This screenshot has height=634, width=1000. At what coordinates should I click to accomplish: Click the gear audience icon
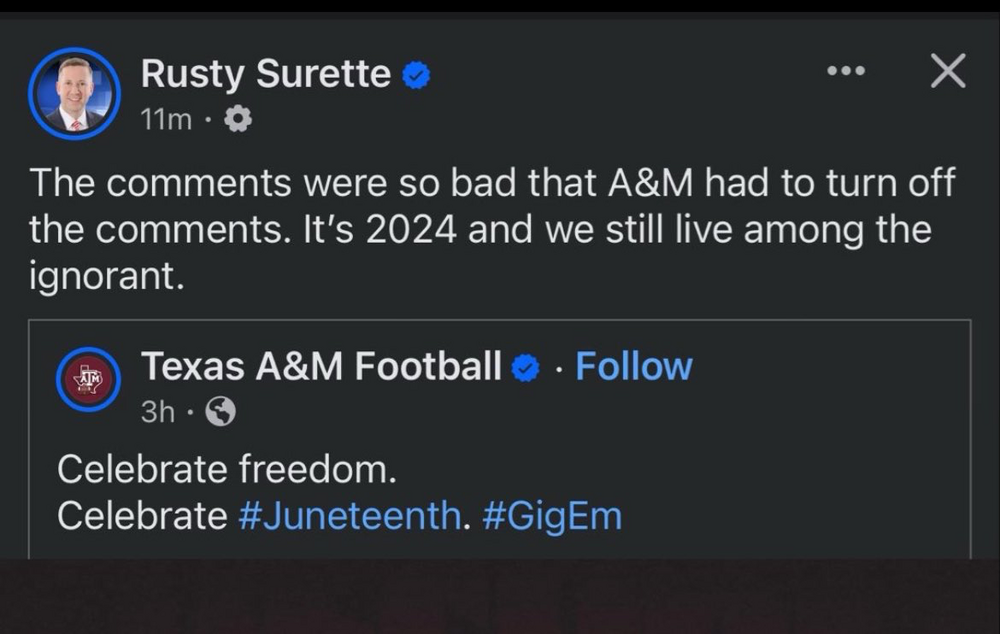[237, 120]
